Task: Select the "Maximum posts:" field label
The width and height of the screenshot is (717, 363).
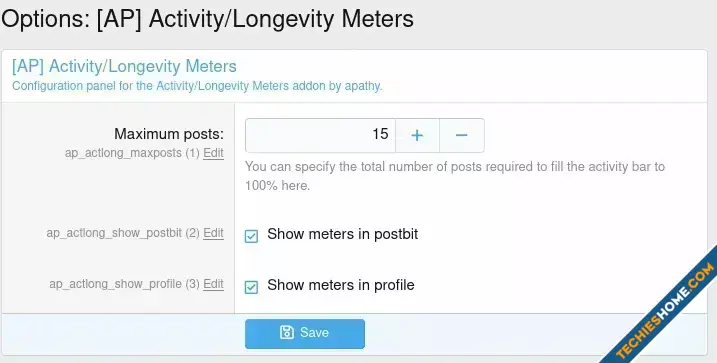Action: pos(169,134)
